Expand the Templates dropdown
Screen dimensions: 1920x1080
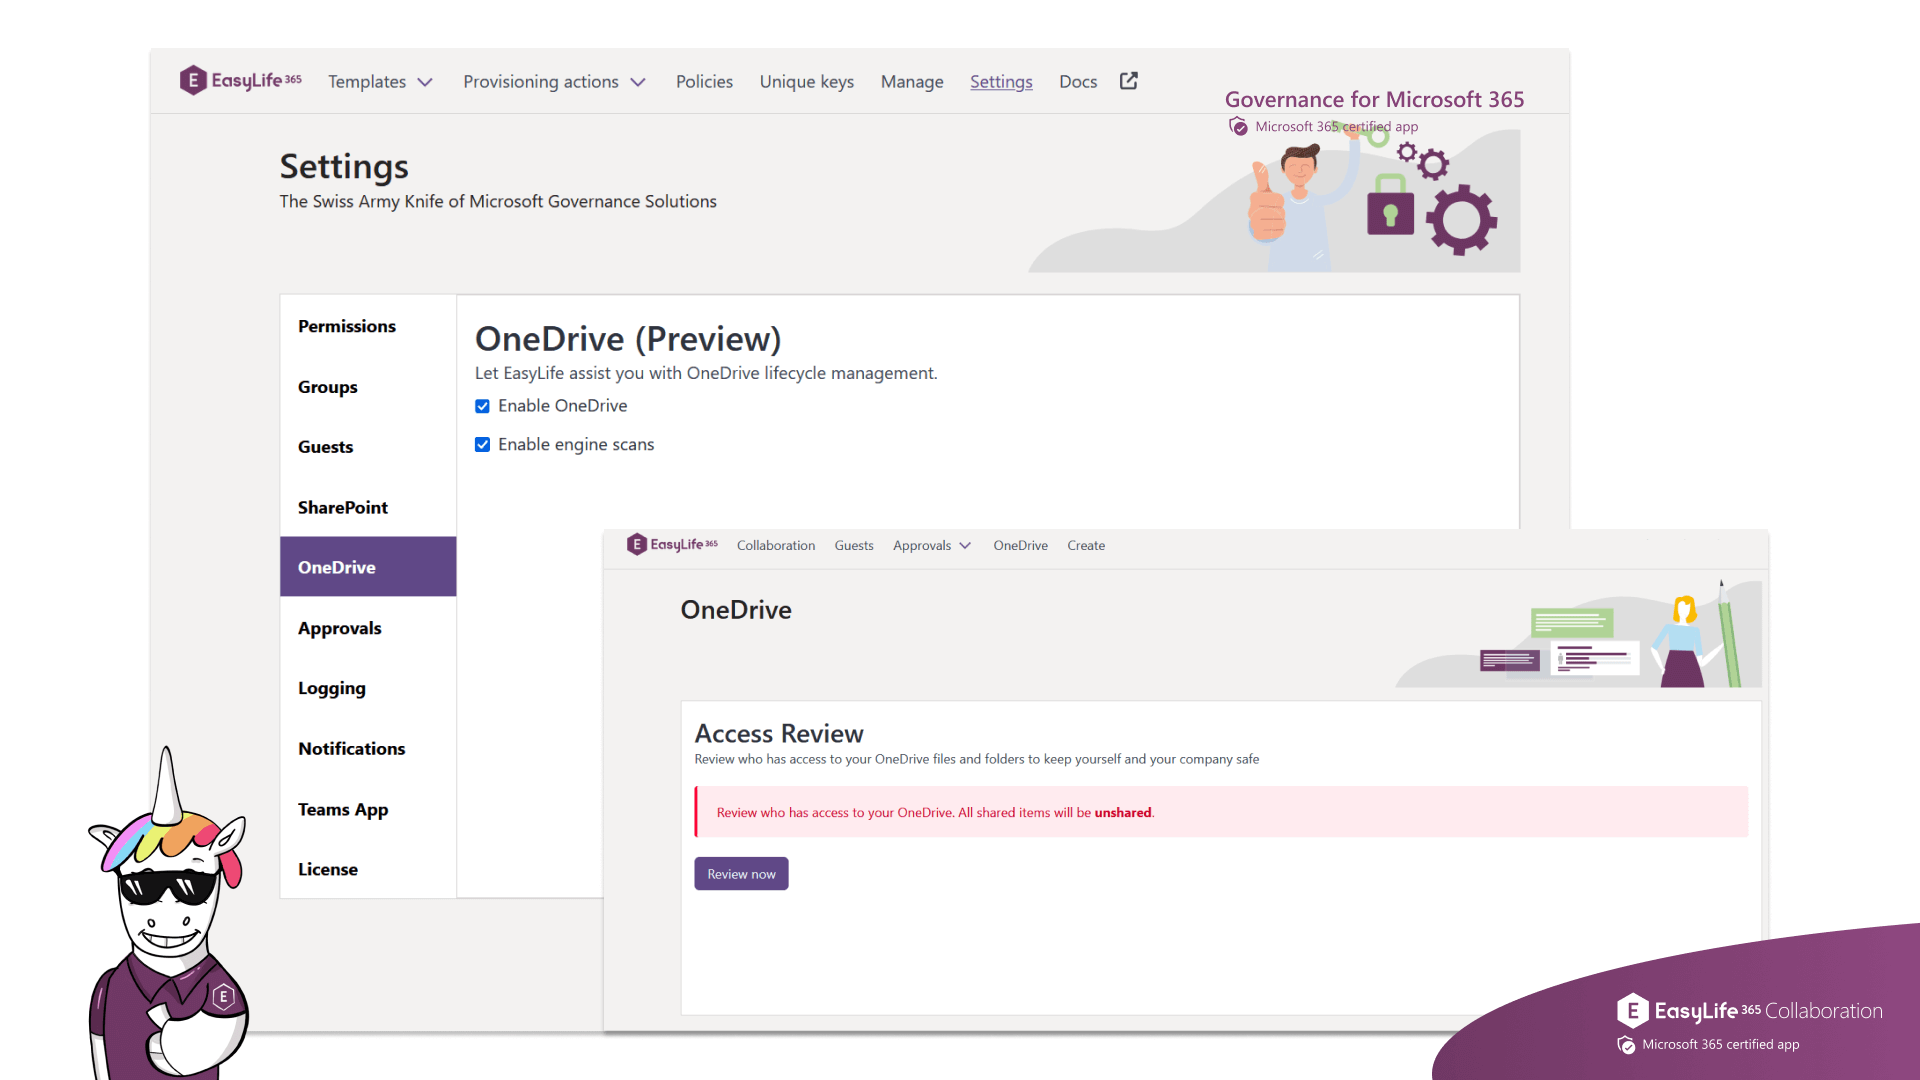coord(380,81)
